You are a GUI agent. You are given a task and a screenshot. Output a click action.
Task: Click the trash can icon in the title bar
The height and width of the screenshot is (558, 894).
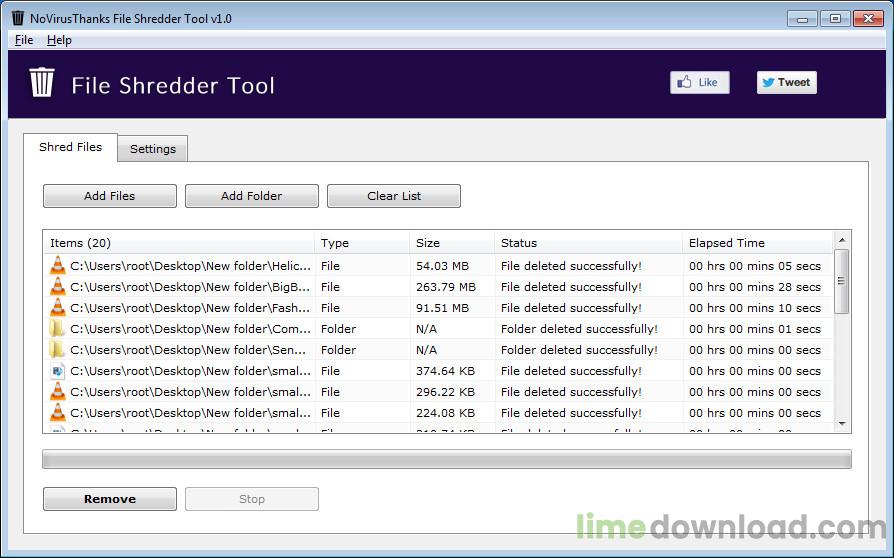(18, 18)
